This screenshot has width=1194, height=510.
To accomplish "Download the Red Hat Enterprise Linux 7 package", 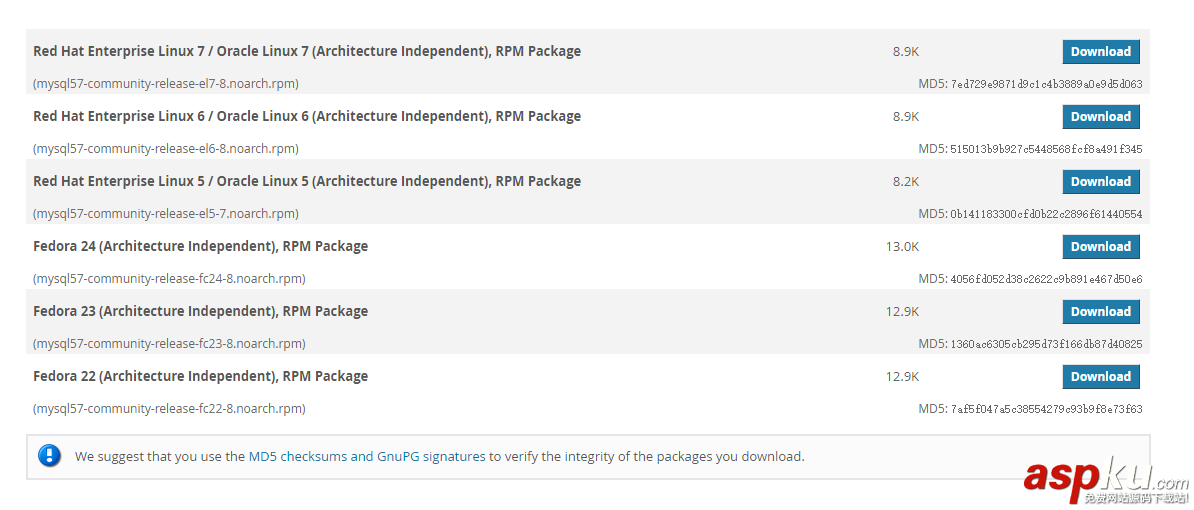I will point(1100,52).
